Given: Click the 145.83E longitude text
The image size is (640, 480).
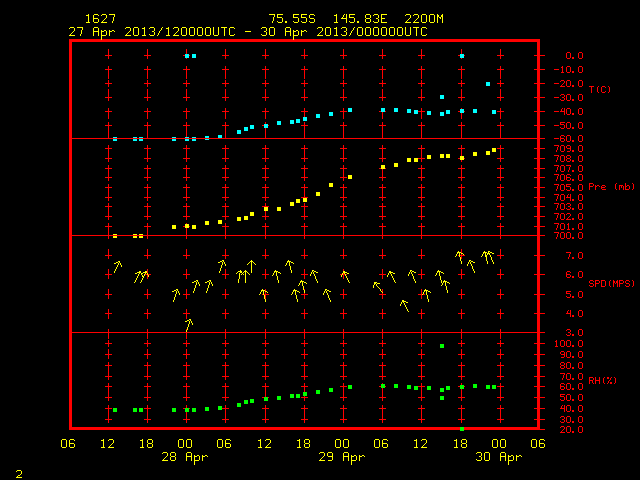Looking at the screenshot, I should 360,19.
